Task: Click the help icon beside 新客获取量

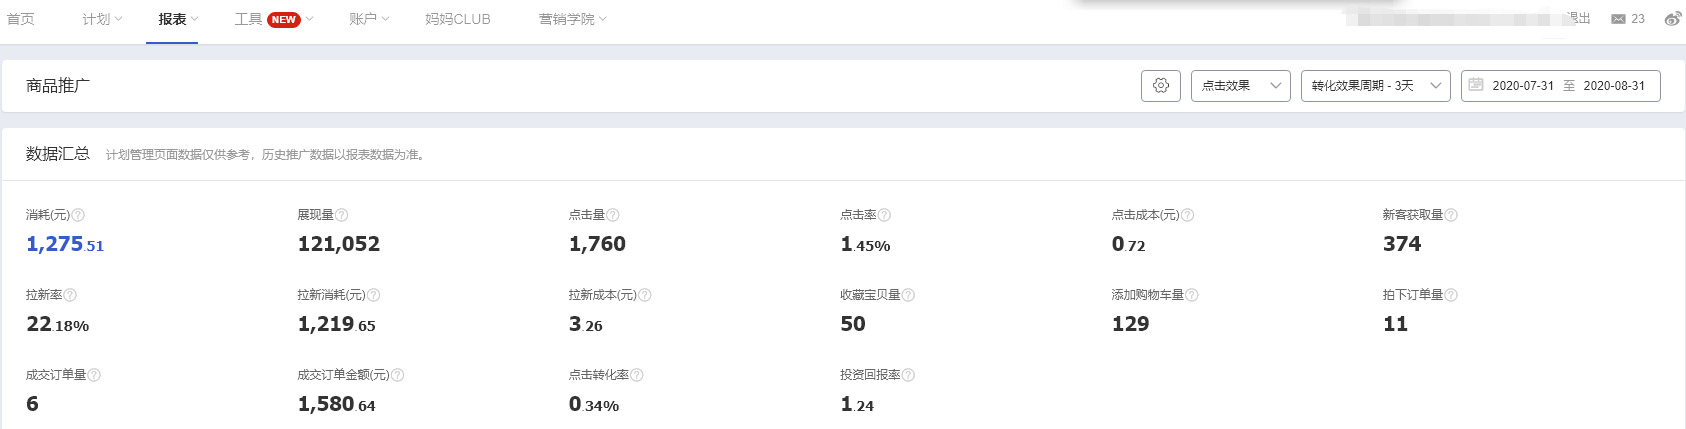Action: [1451, 215]
